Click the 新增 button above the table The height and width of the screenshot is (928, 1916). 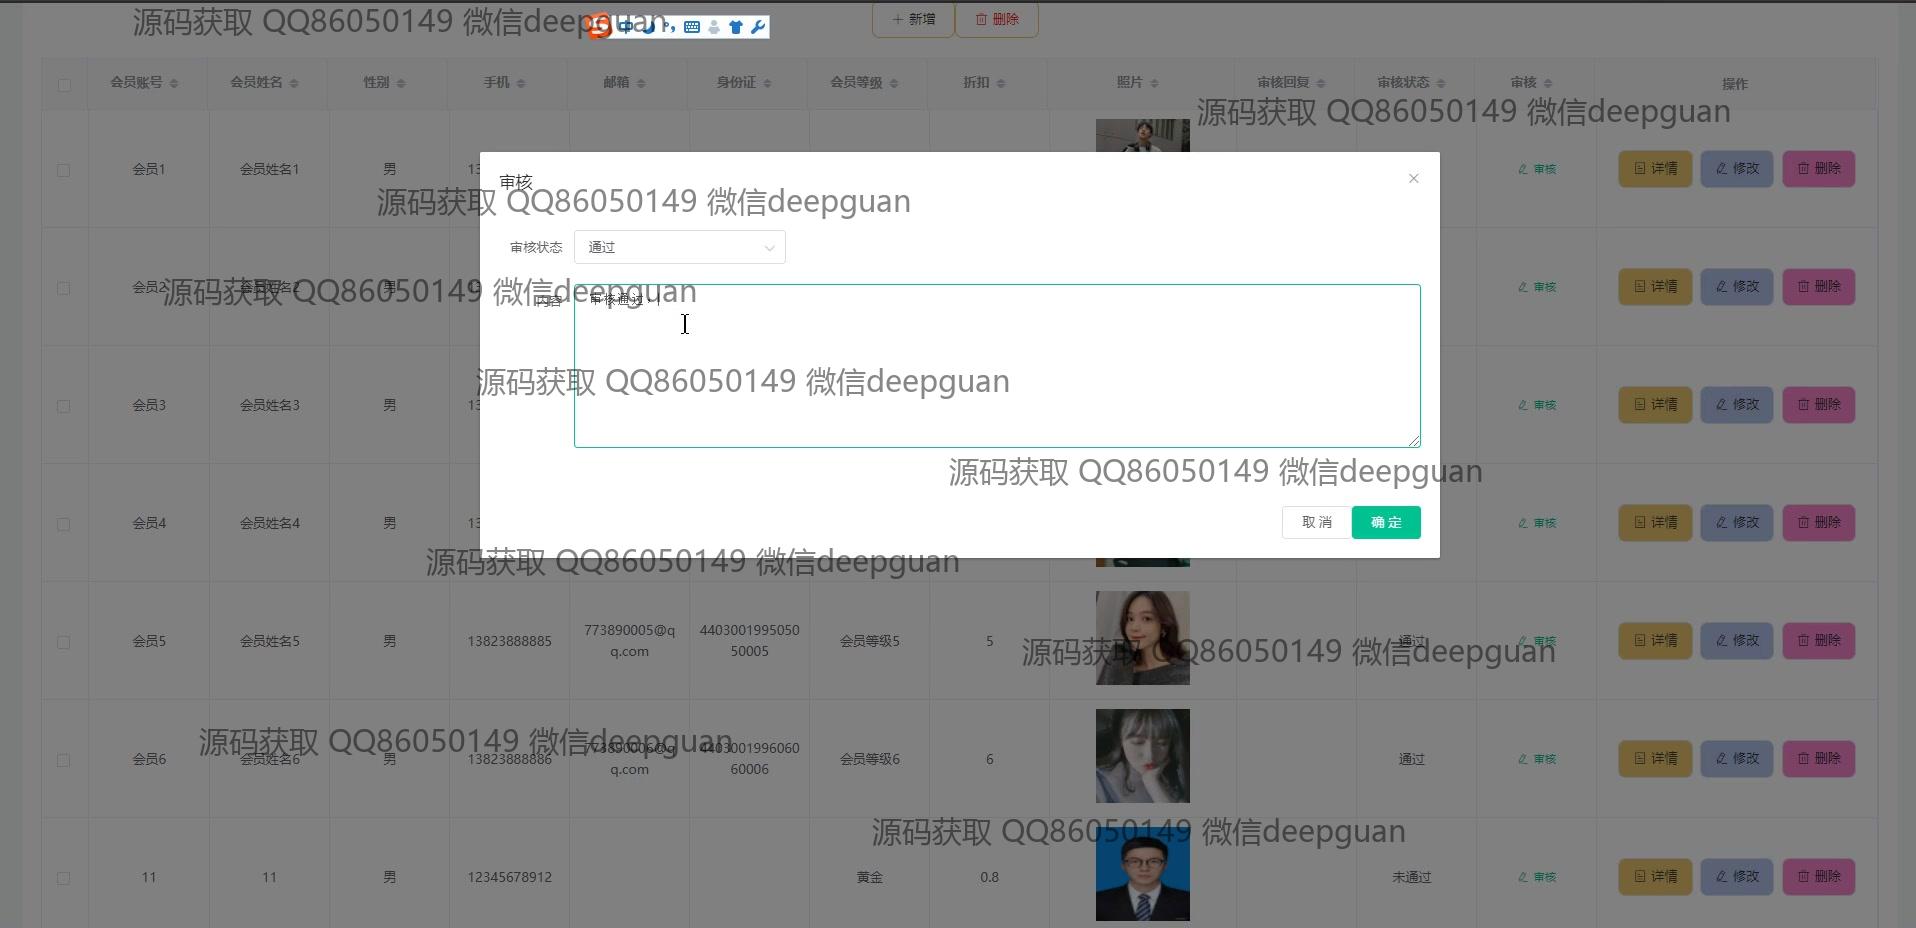click(x=913, y=19)
